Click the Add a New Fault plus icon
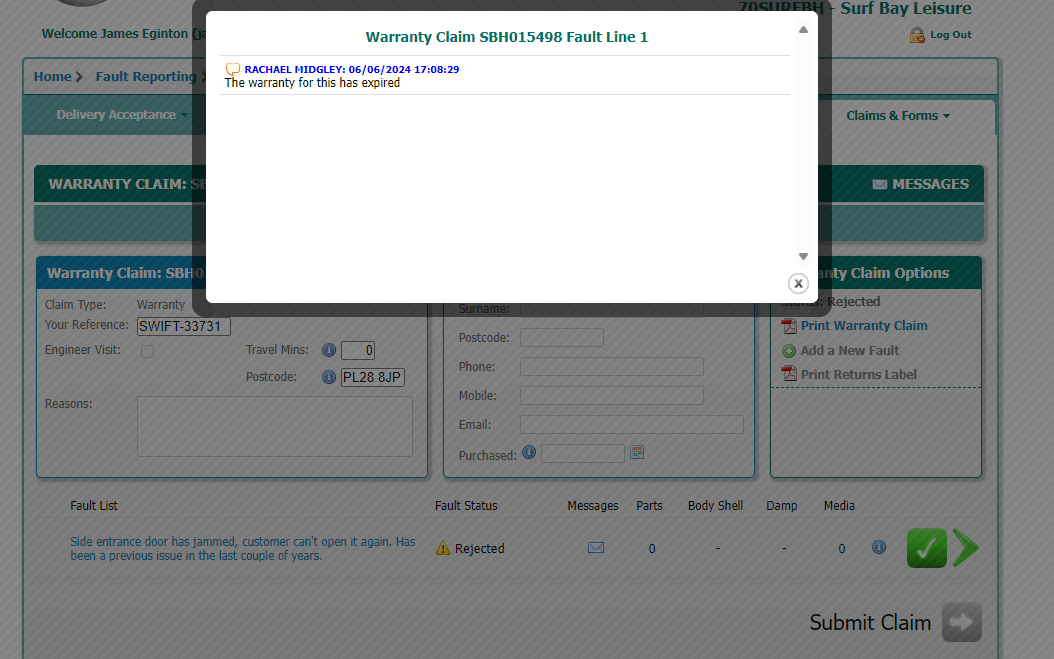The height and width of the screenshot is (659, 1054). click(789, 351)
